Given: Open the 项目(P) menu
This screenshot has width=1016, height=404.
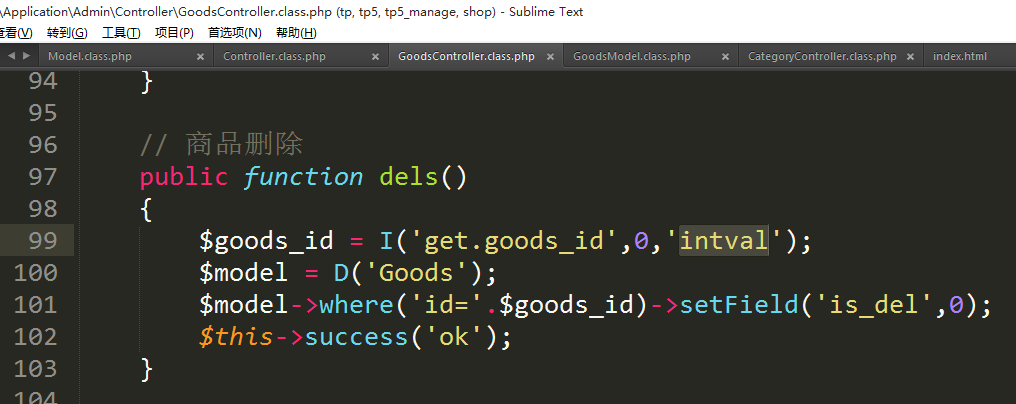Looking at the screenshot, I should coord(174,32).
